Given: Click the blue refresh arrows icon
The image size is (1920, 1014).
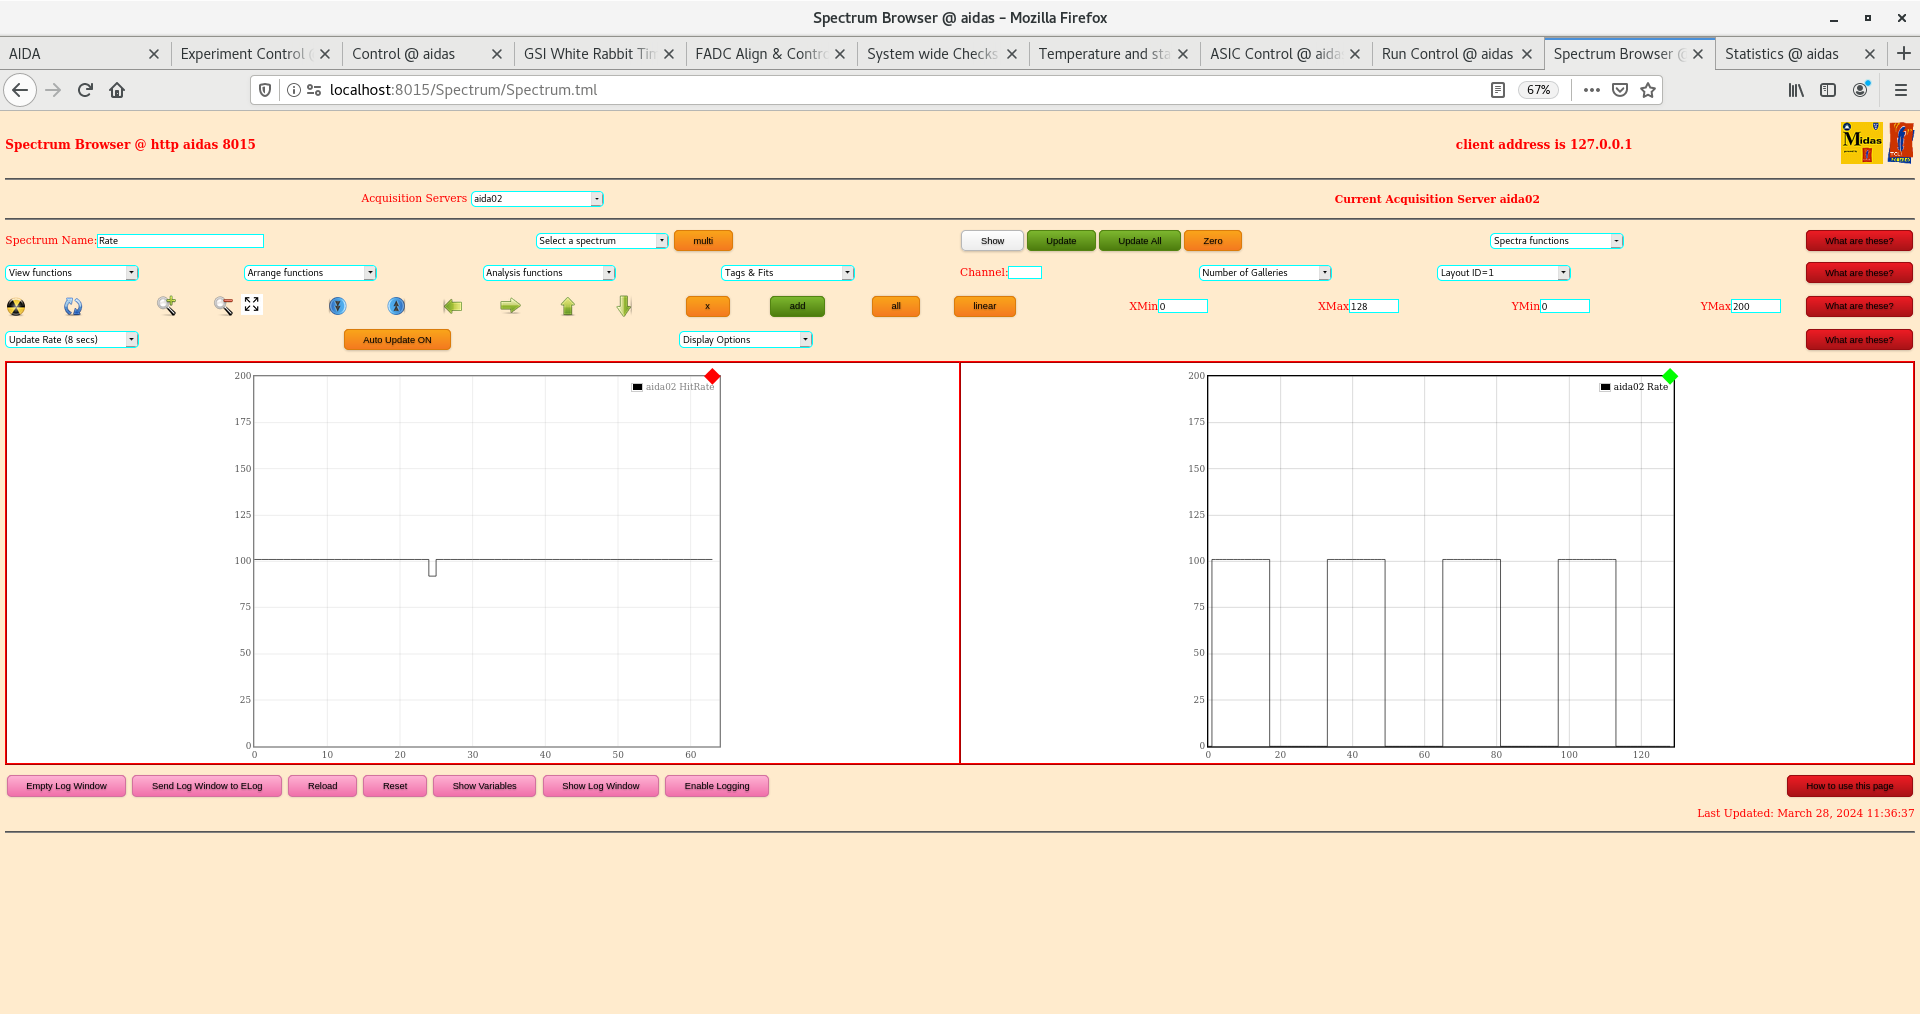Looking at the screenshot, I should [x=73, y=307].
